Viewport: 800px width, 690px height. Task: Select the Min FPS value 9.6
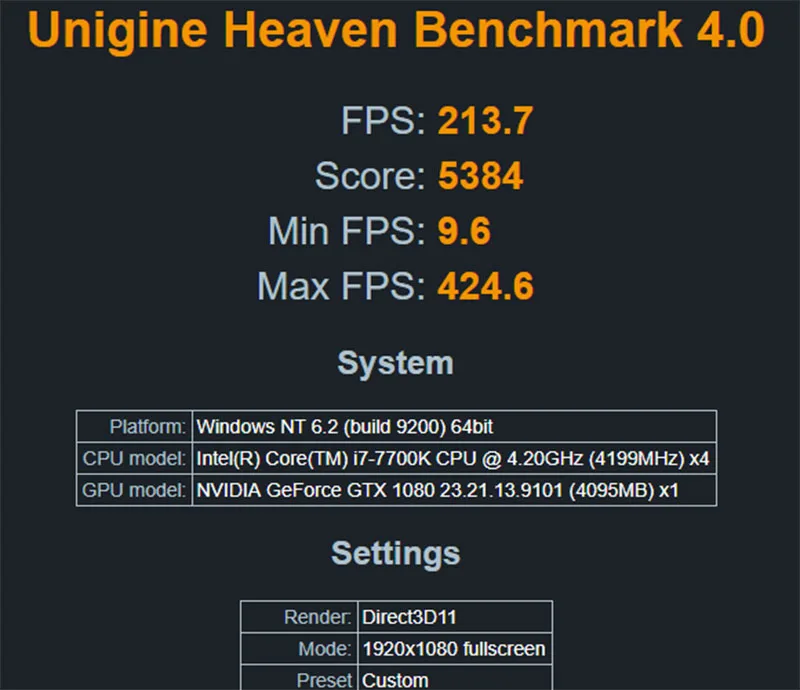pos(464,231)
